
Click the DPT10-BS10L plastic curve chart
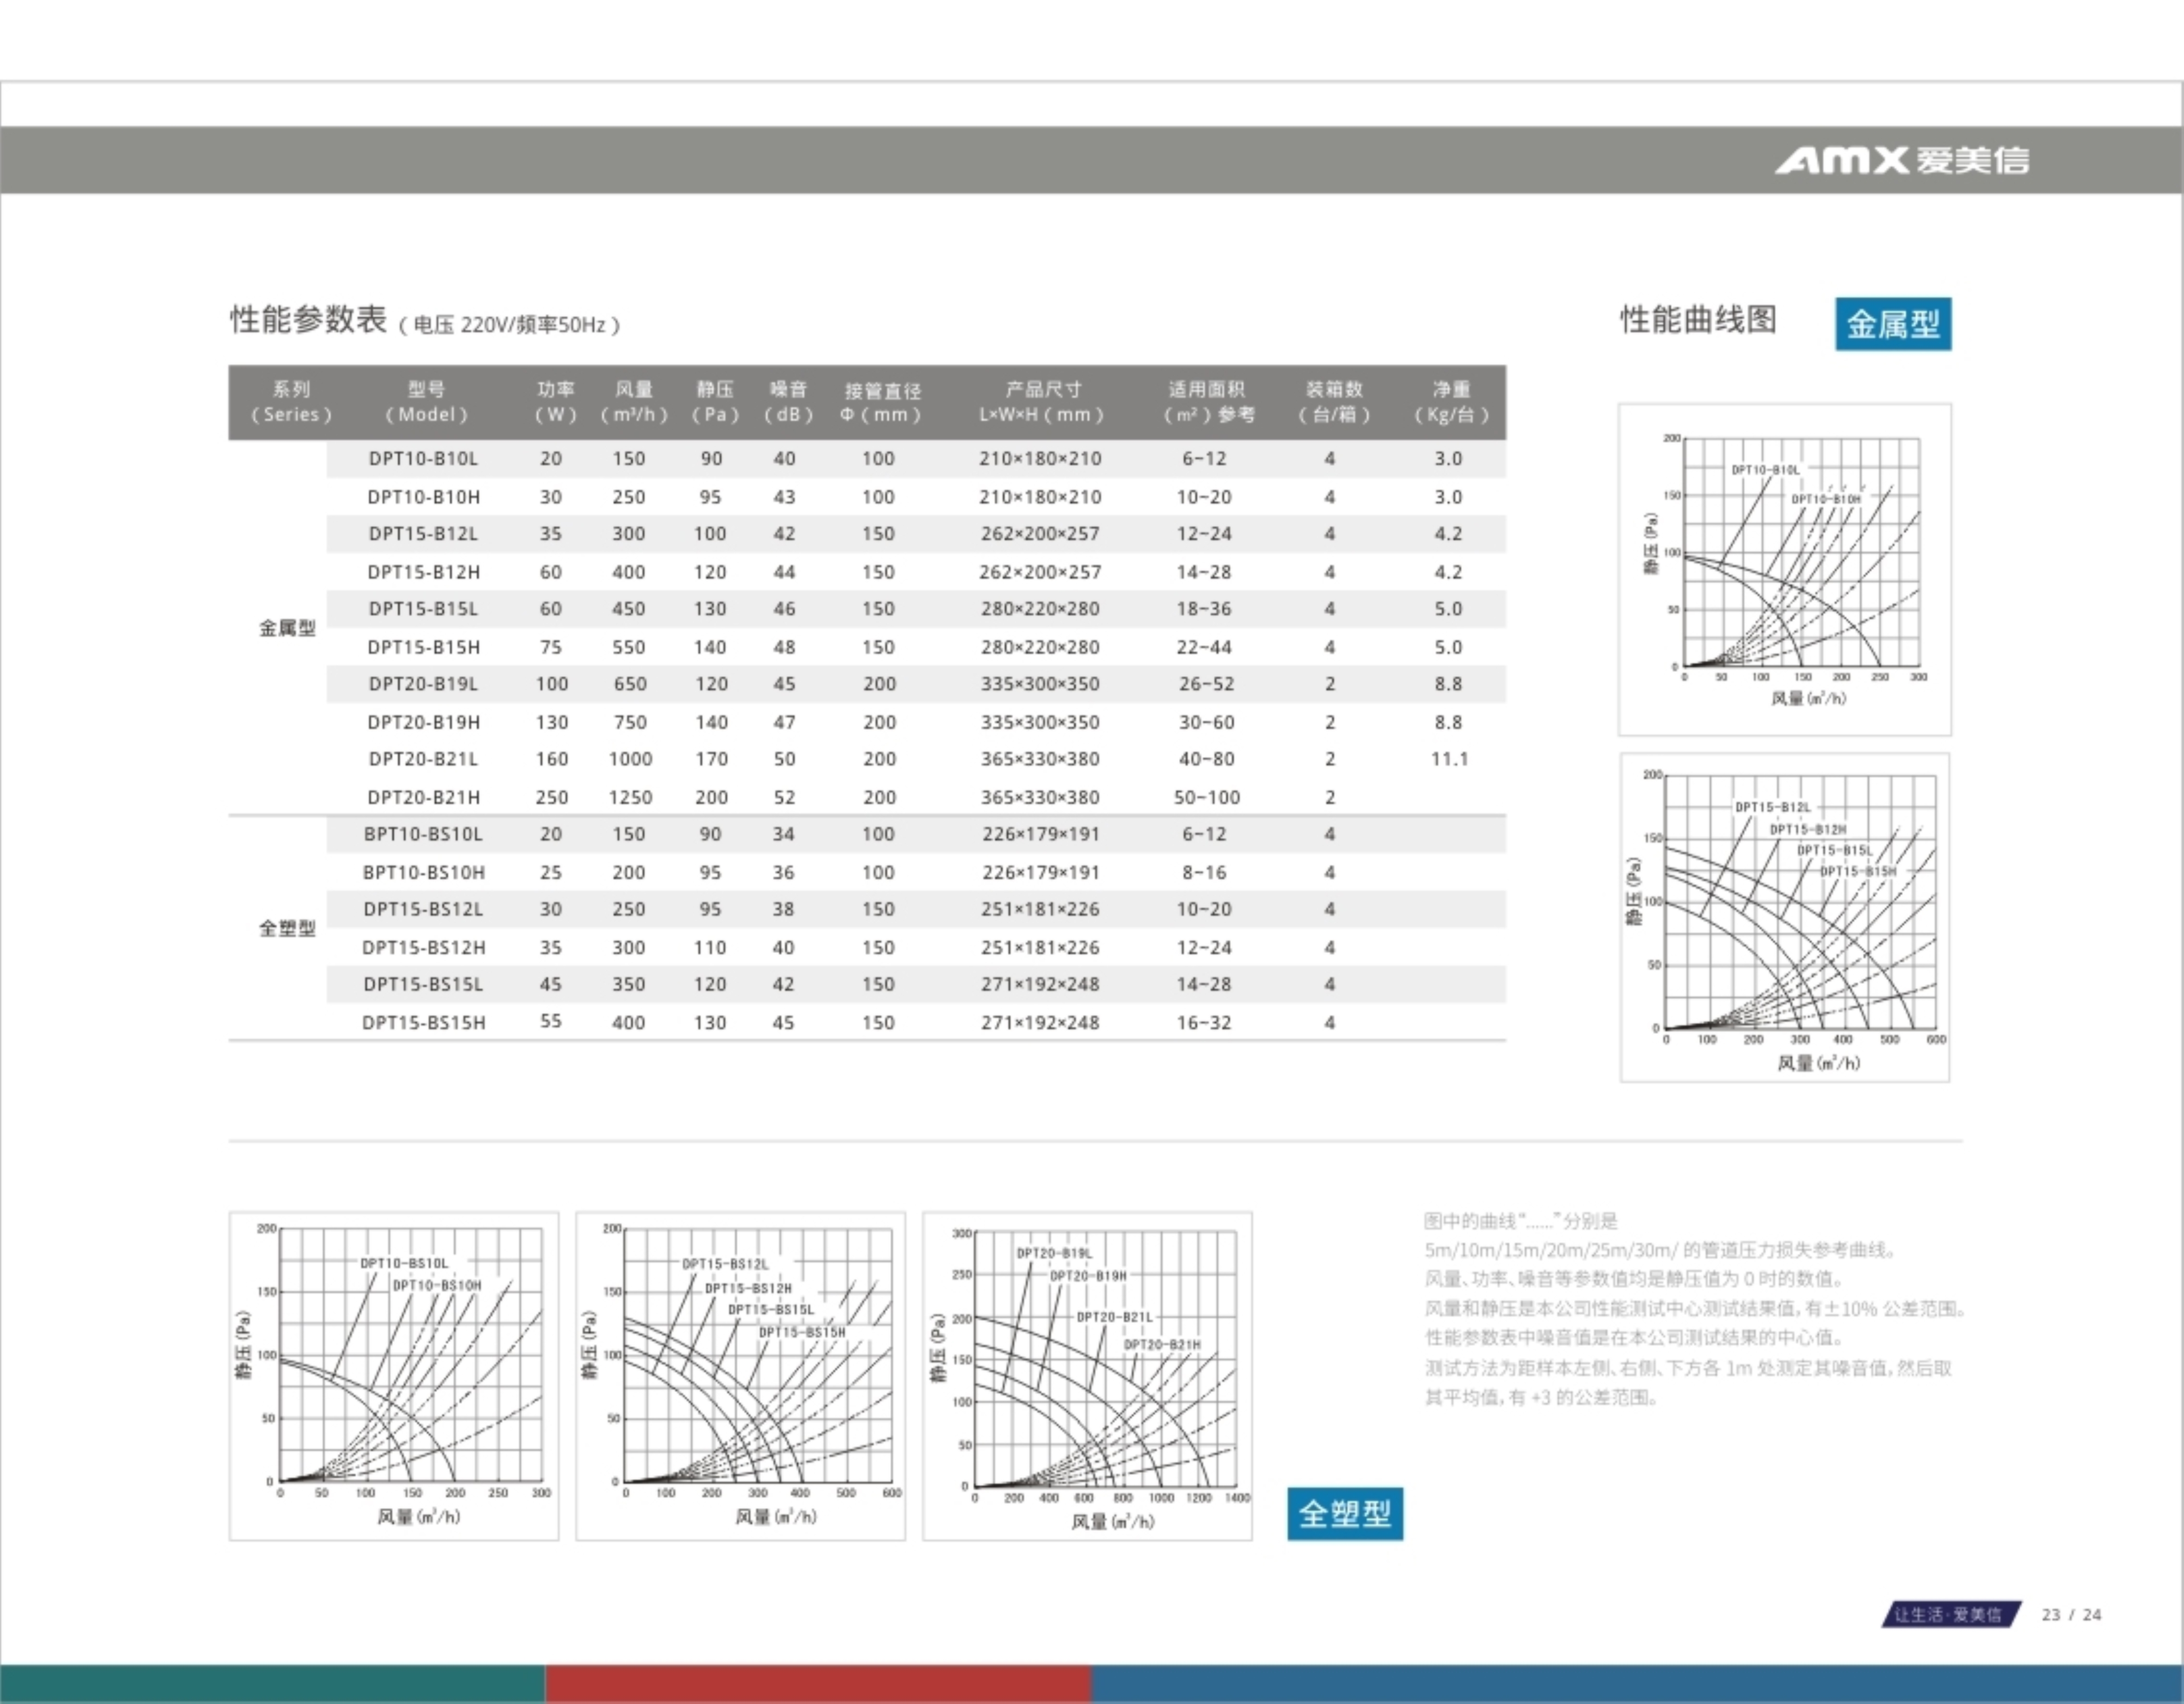[x=393, y=1376]
